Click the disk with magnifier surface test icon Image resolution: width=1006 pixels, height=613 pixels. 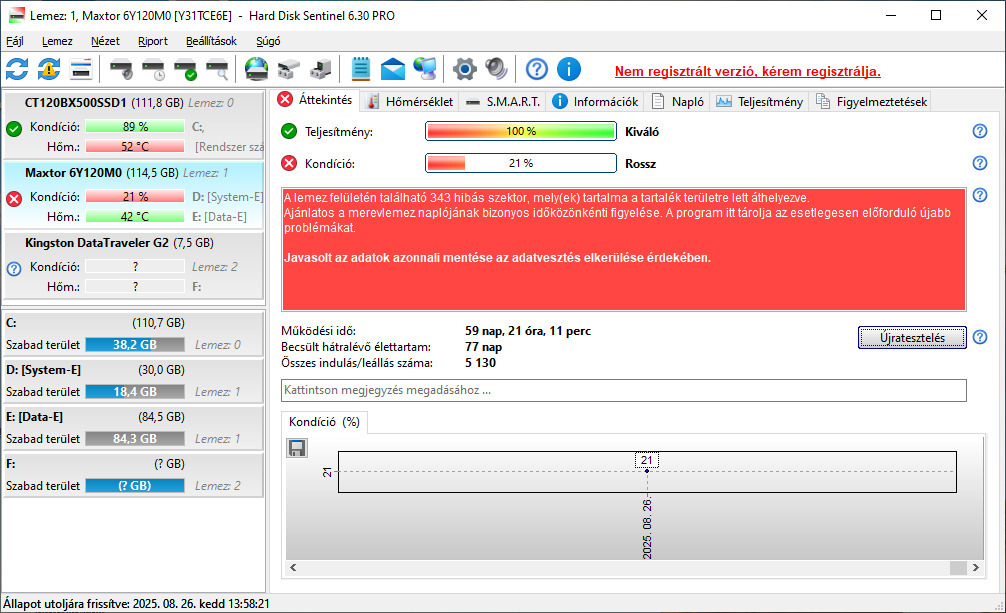(217, 69)
